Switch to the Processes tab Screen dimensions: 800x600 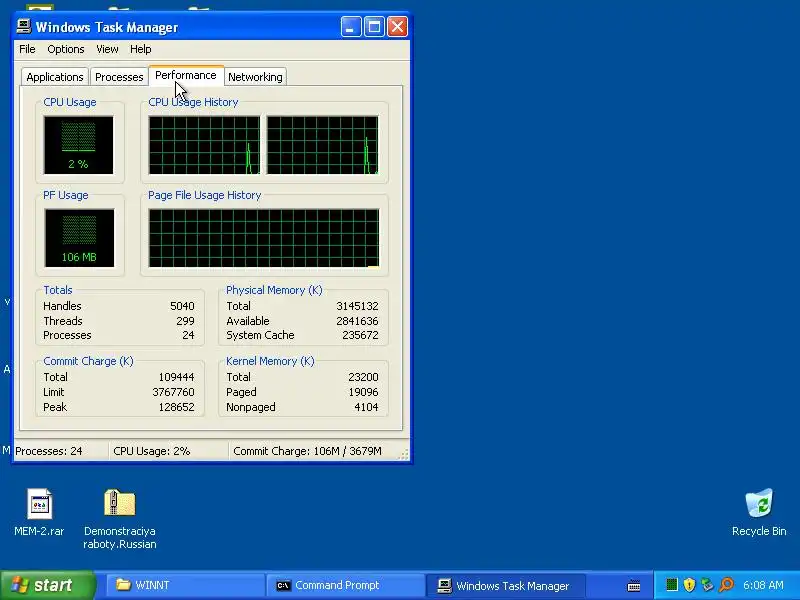(x=119, y=77)
